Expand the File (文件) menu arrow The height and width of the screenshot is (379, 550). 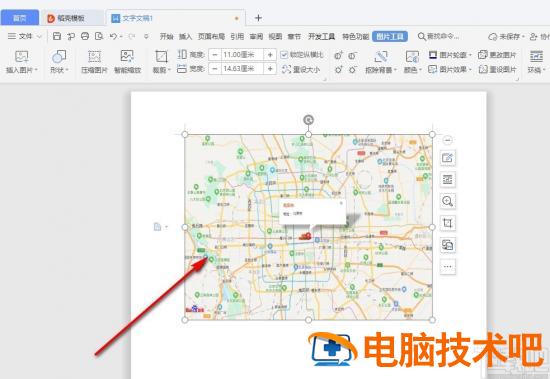(39, 36)
